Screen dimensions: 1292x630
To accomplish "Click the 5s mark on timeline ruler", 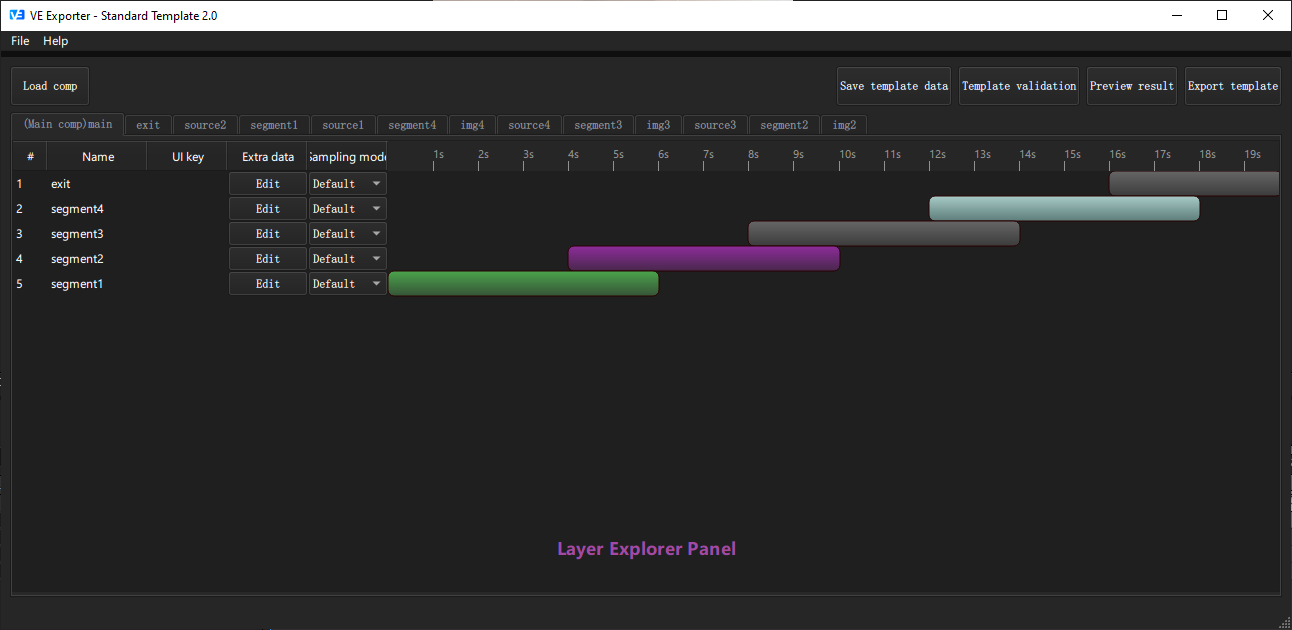I will [x=618, y=155].
